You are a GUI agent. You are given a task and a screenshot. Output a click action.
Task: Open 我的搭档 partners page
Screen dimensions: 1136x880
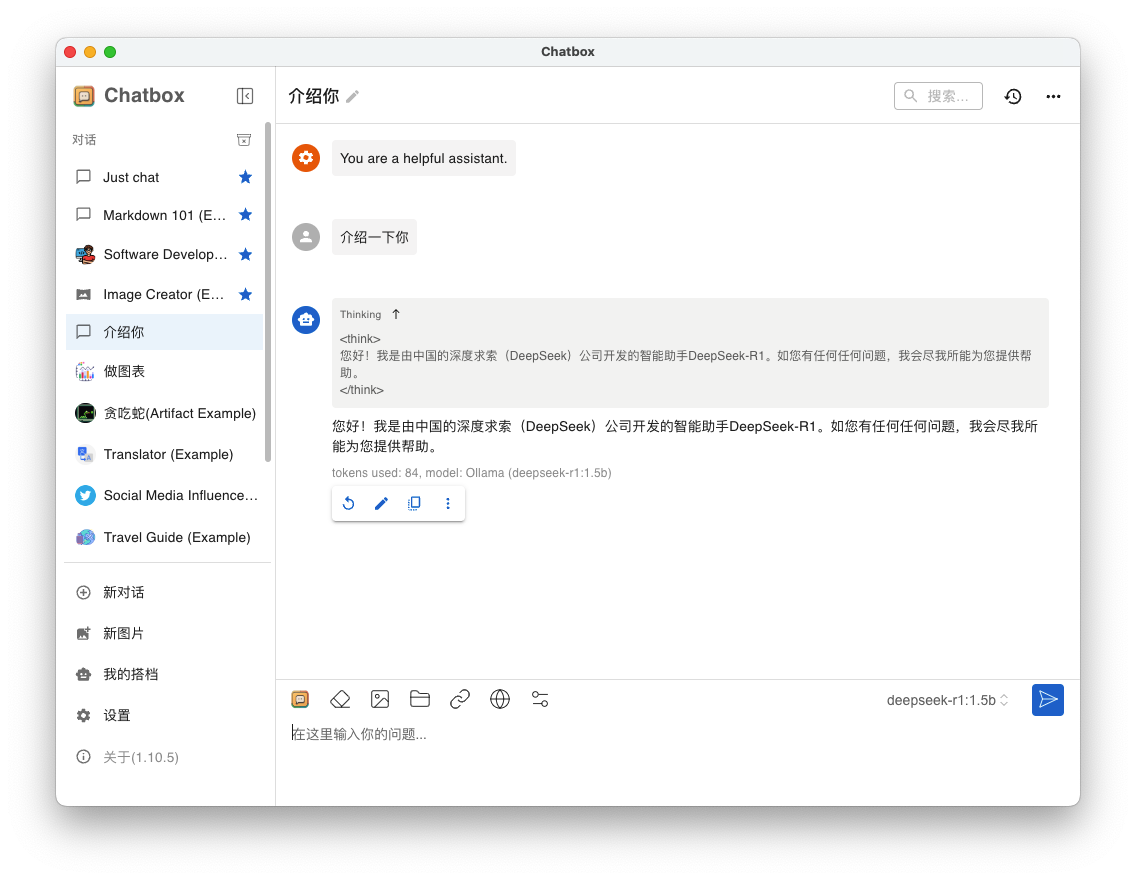[x=164, y=674]
